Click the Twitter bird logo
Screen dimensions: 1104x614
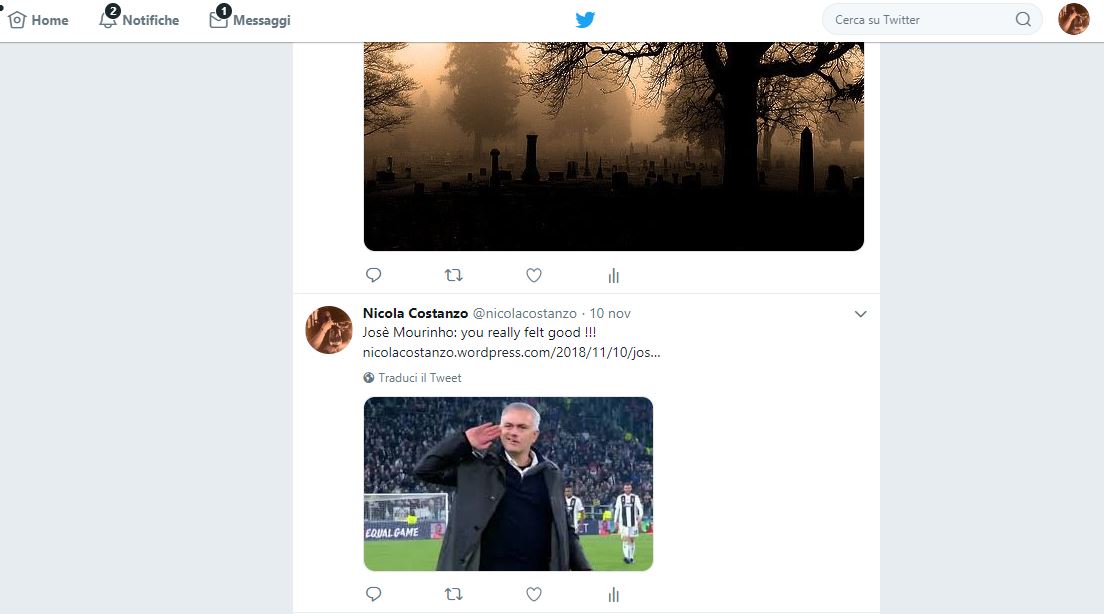(x=585, y=20)
